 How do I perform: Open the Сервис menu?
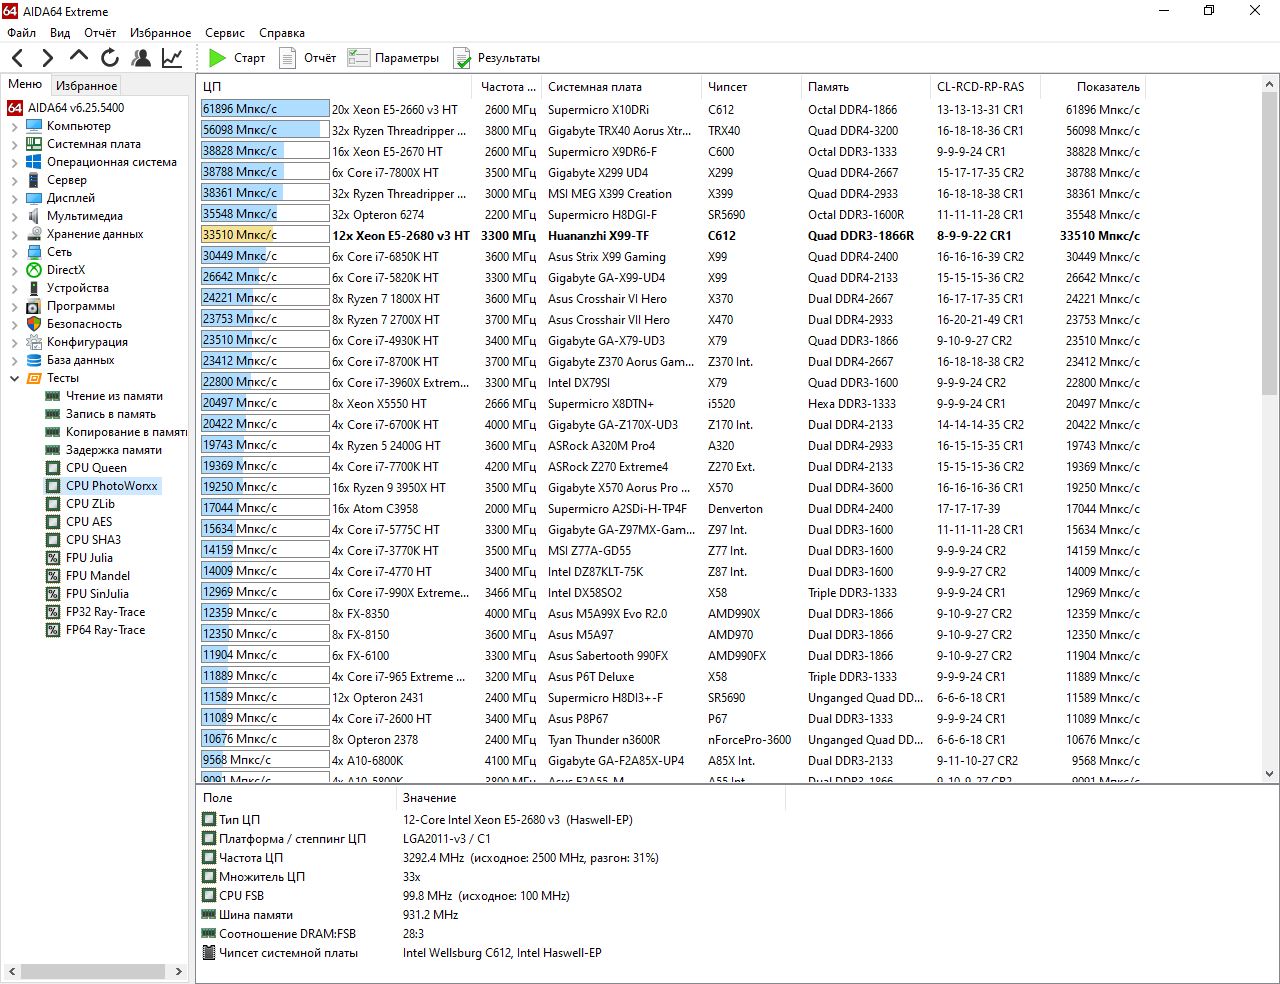coord(225,33)
